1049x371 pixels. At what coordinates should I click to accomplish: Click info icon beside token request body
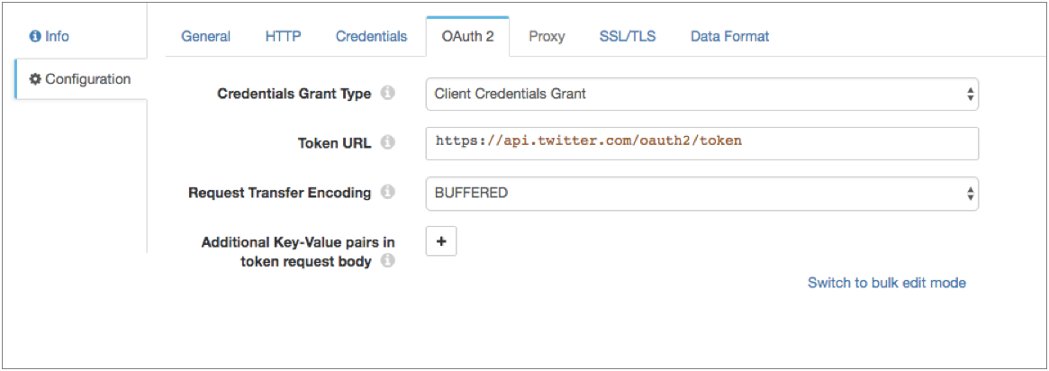[388, 262]
